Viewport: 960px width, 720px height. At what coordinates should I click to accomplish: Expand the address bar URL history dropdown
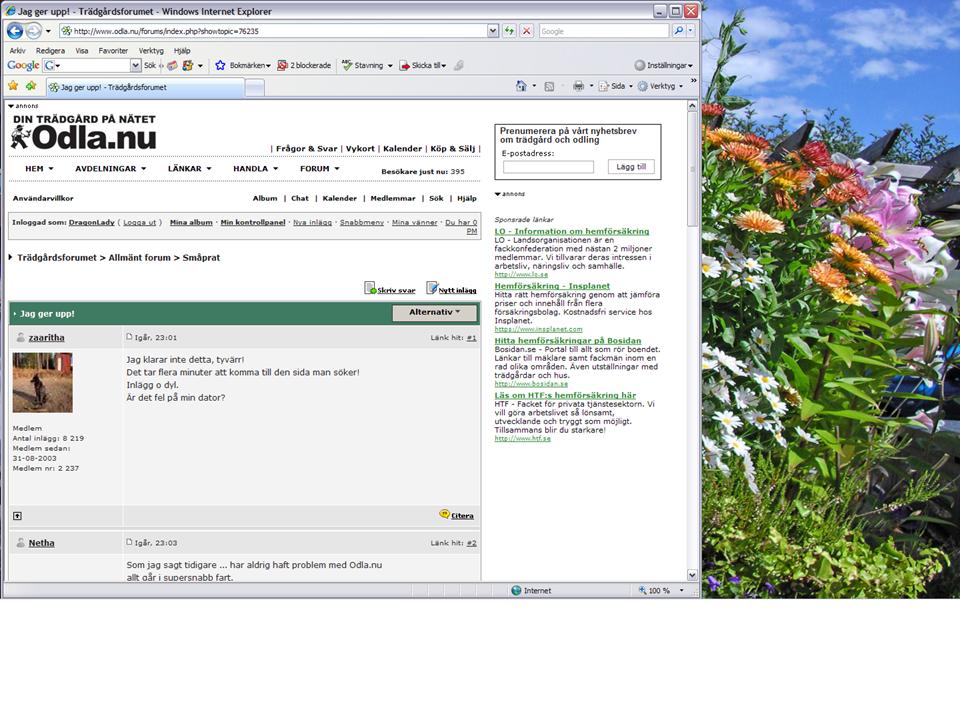493,31
